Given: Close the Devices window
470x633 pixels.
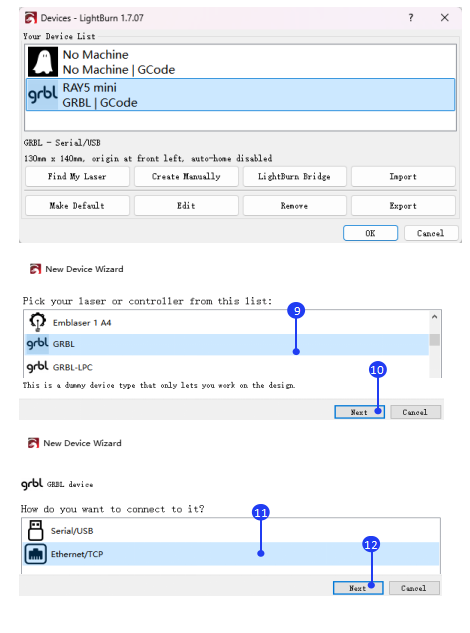Looking at the screenshot, I should (445, 17).
